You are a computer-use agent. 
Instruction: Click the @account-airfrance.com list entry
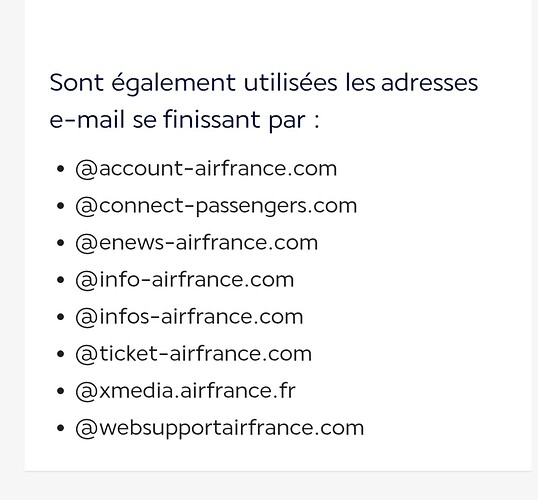[206, 169]
